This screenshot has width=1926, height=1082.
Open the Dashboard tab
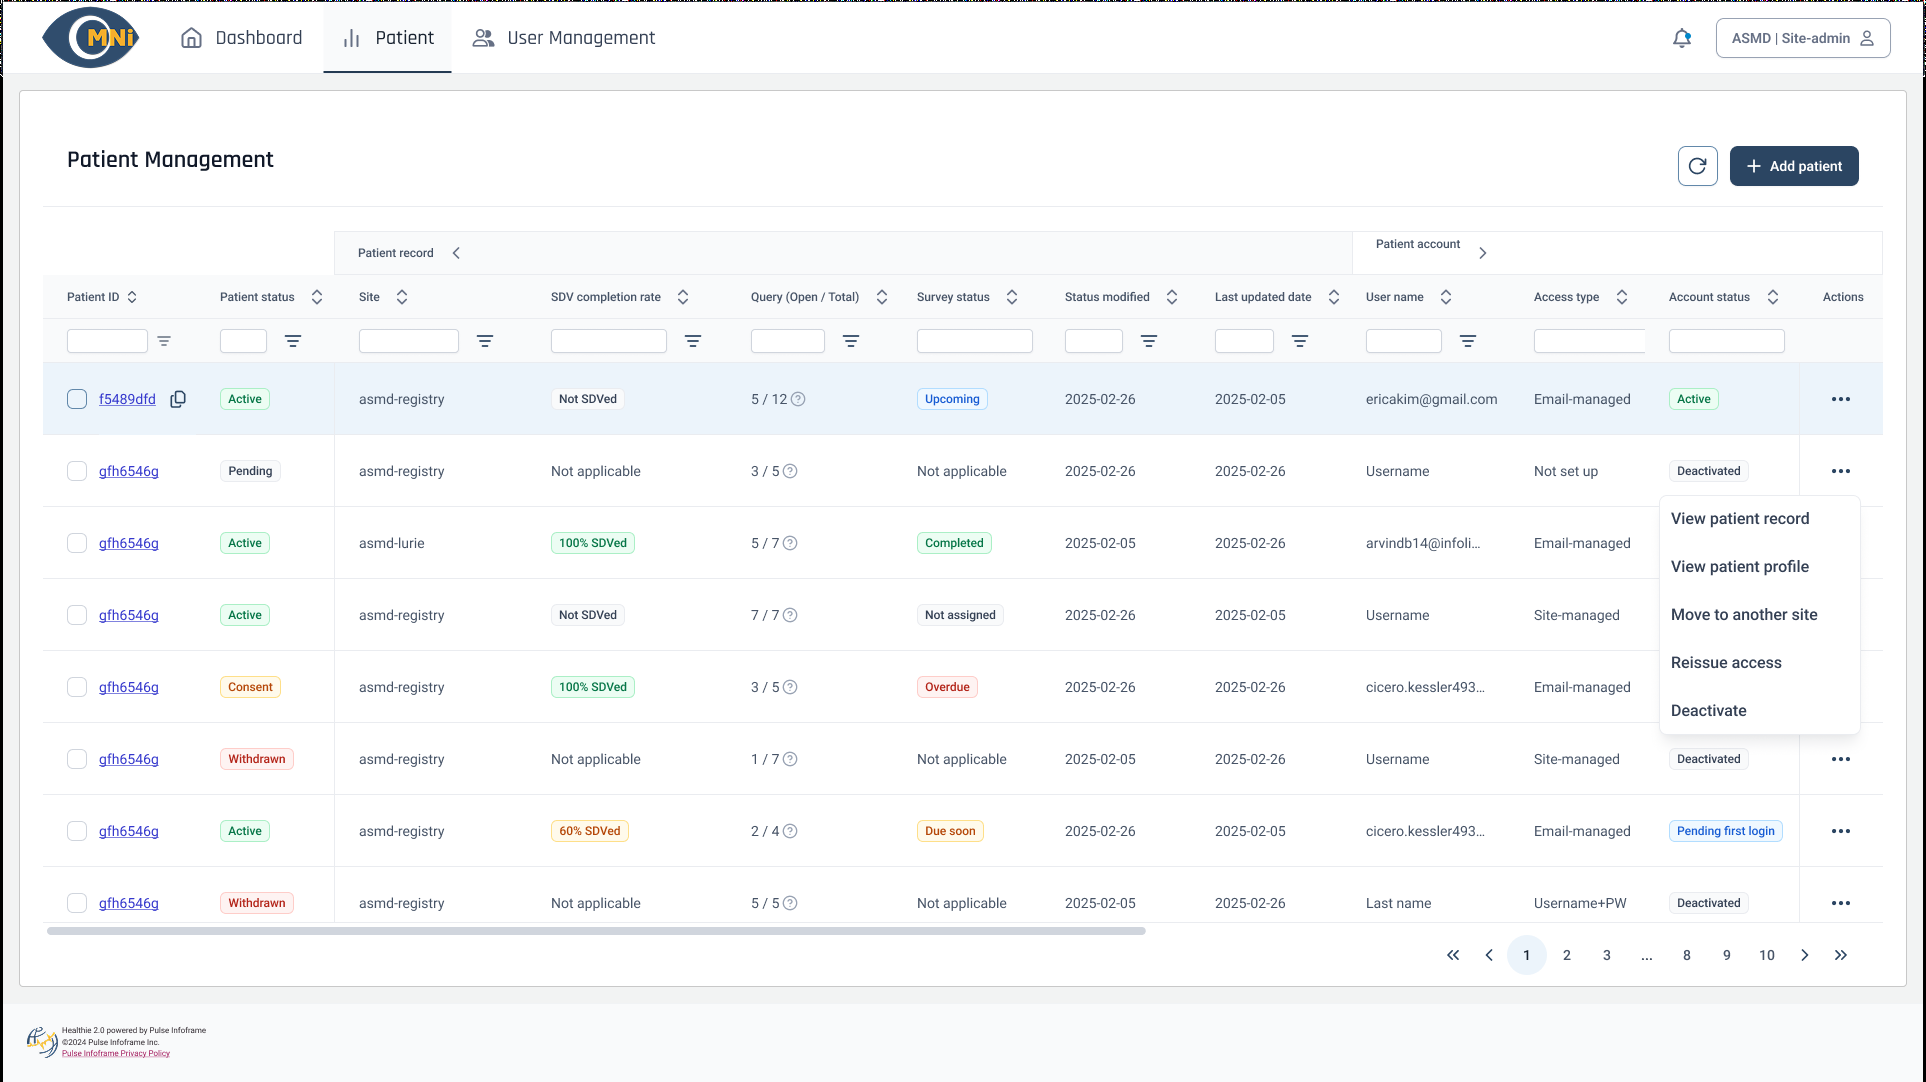click(x=241, y=38)
